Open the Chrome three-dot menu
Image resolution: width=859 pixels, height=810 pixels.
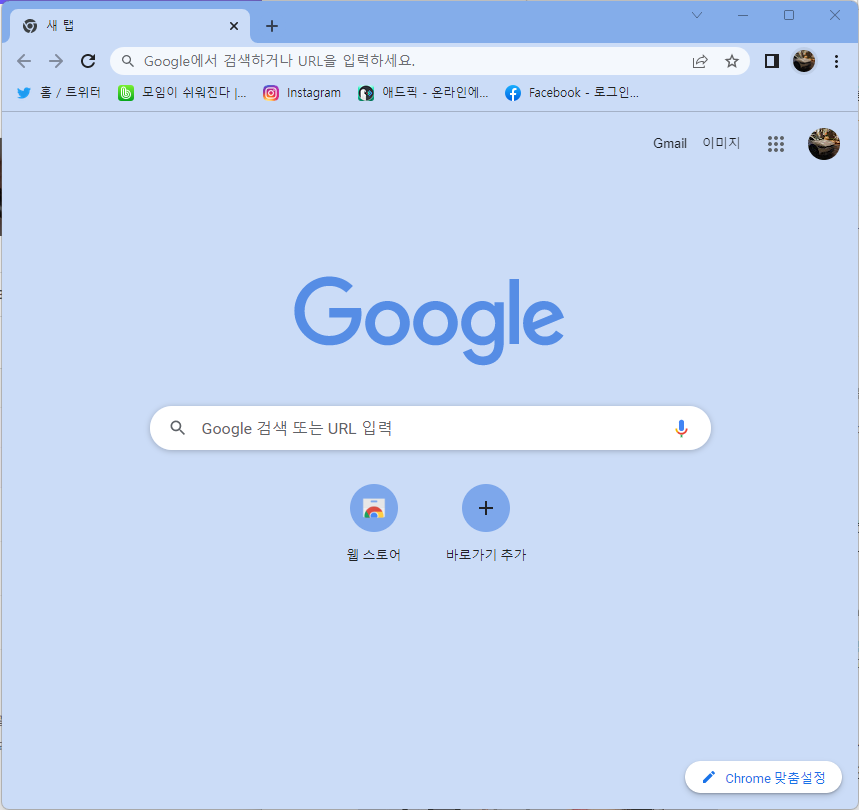[837, 61]
